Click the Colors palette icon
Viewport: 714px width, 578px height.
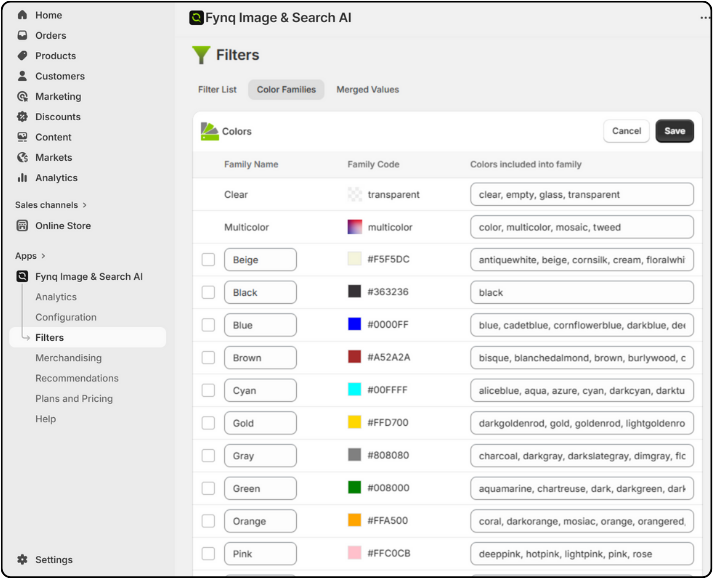(209, 131)
